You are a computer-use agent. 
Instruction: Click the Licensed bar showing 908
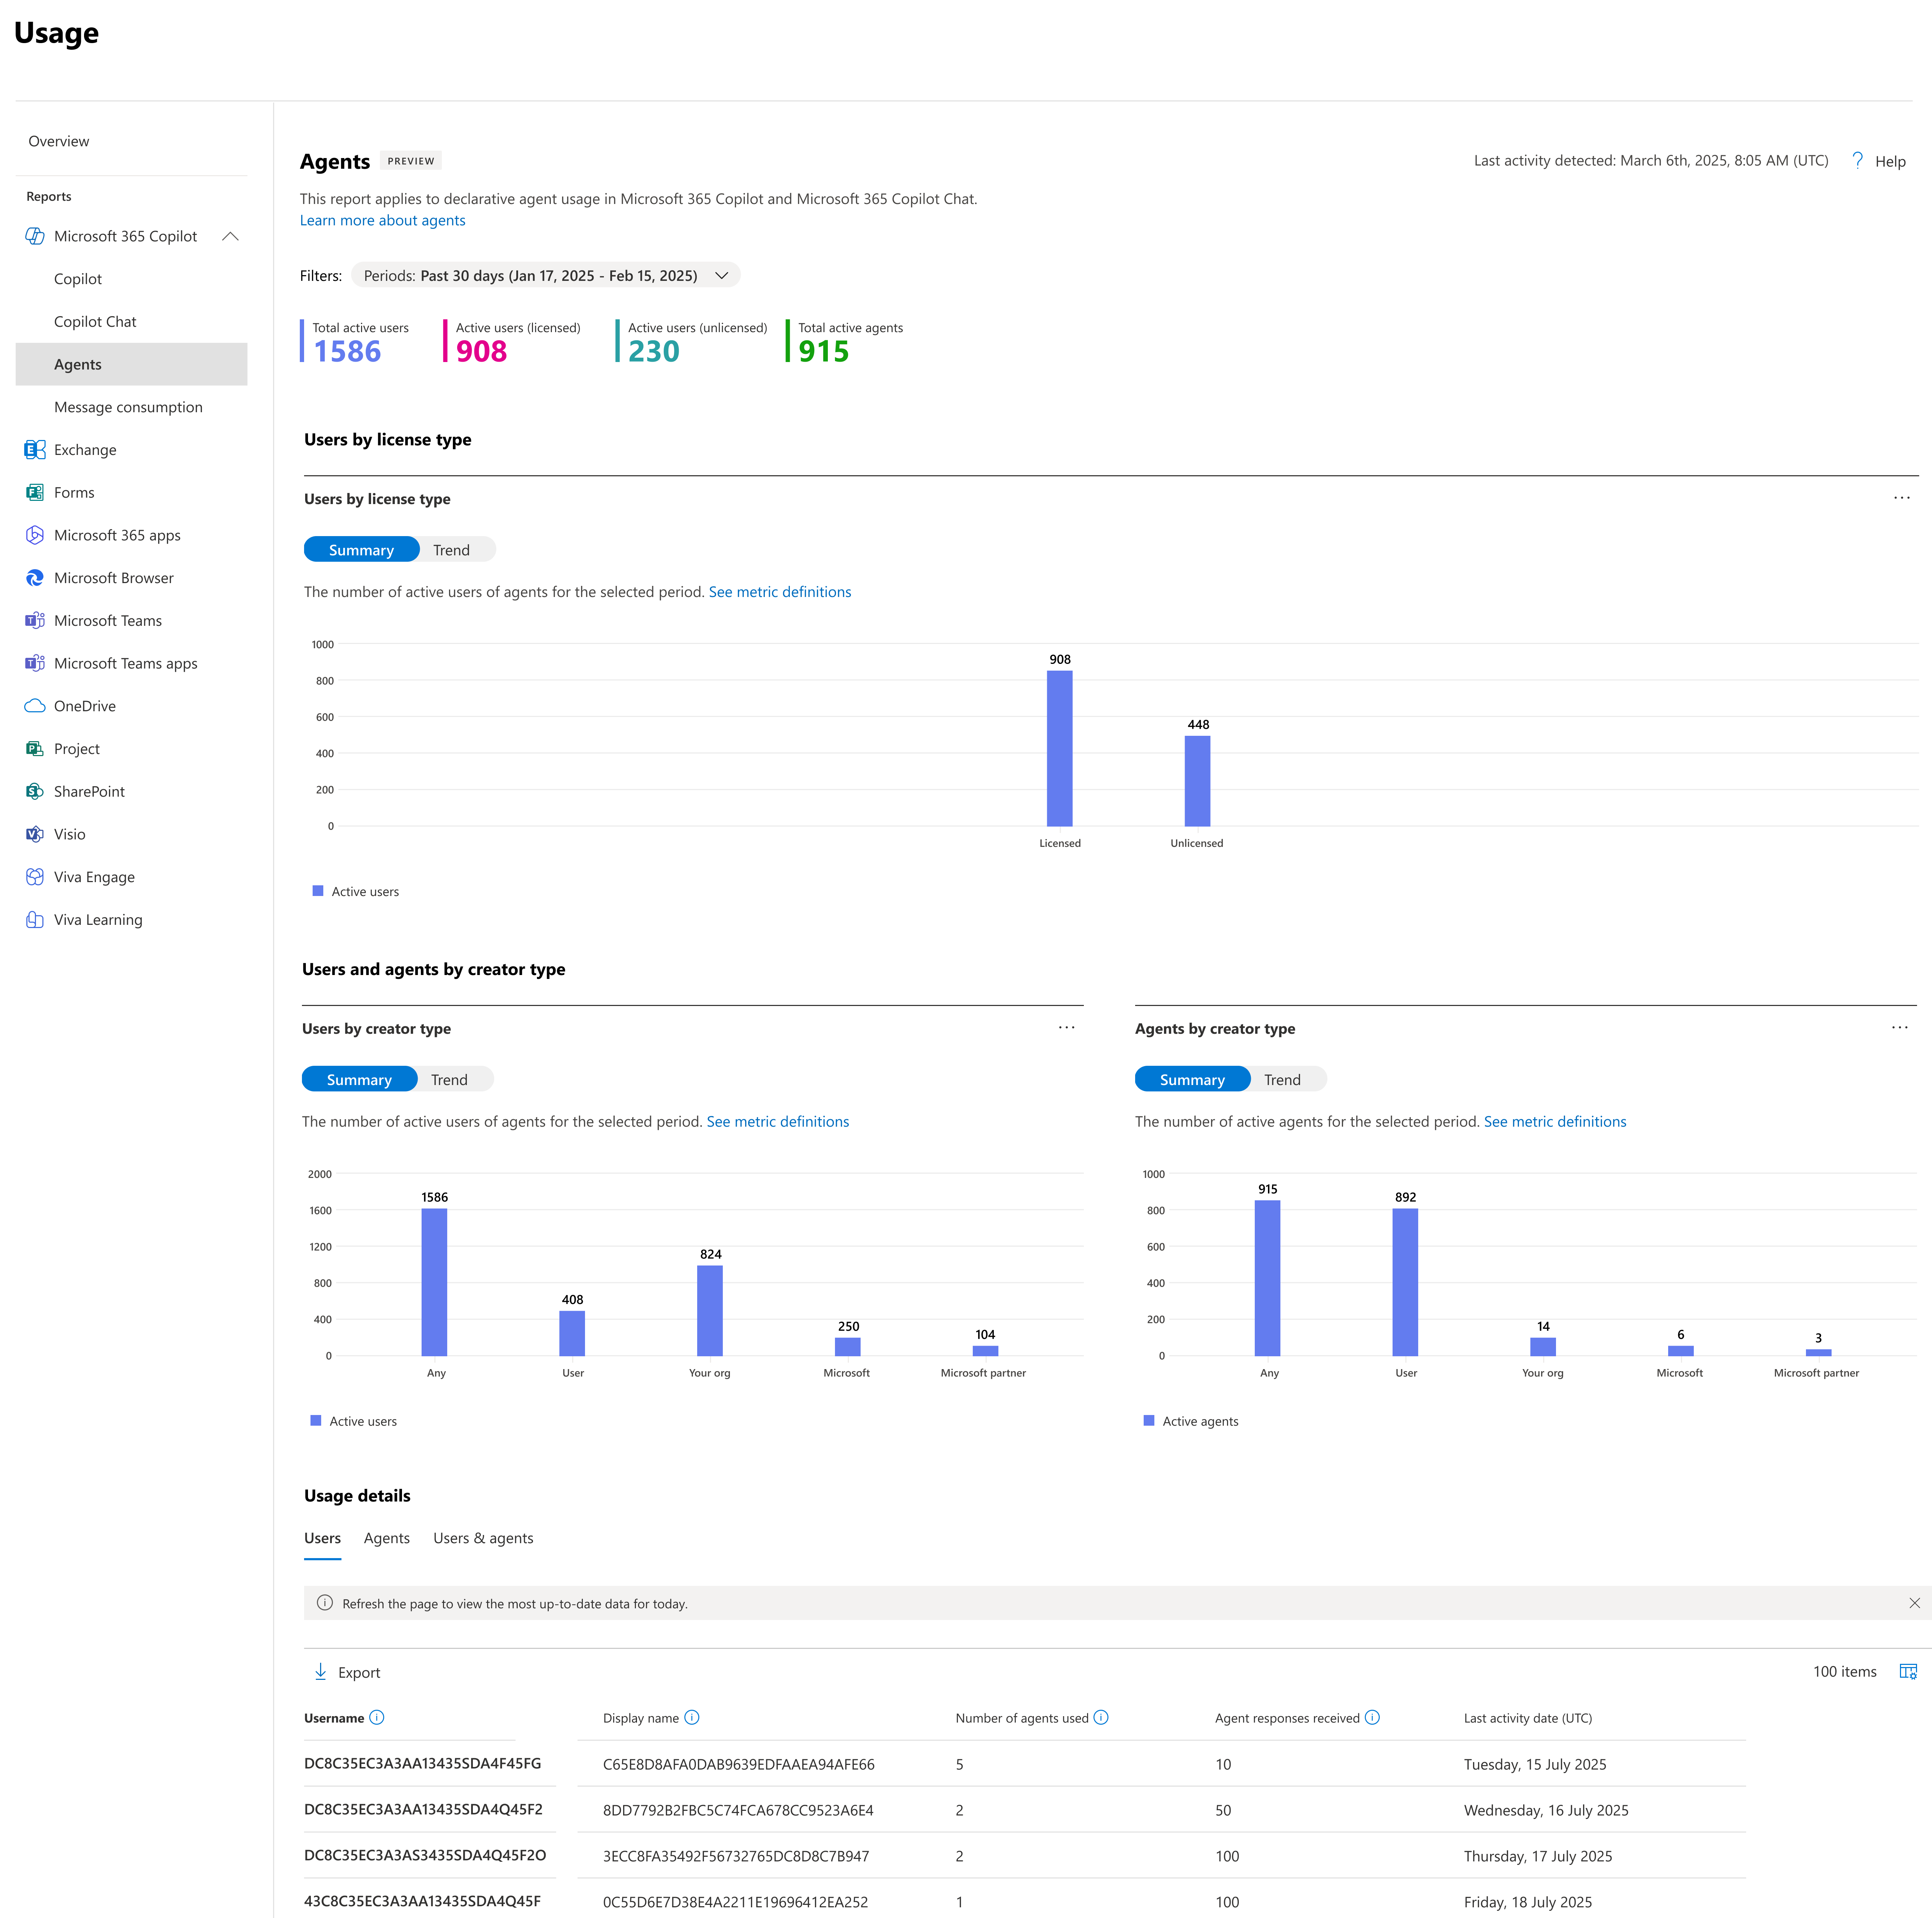click(1060, 748)
